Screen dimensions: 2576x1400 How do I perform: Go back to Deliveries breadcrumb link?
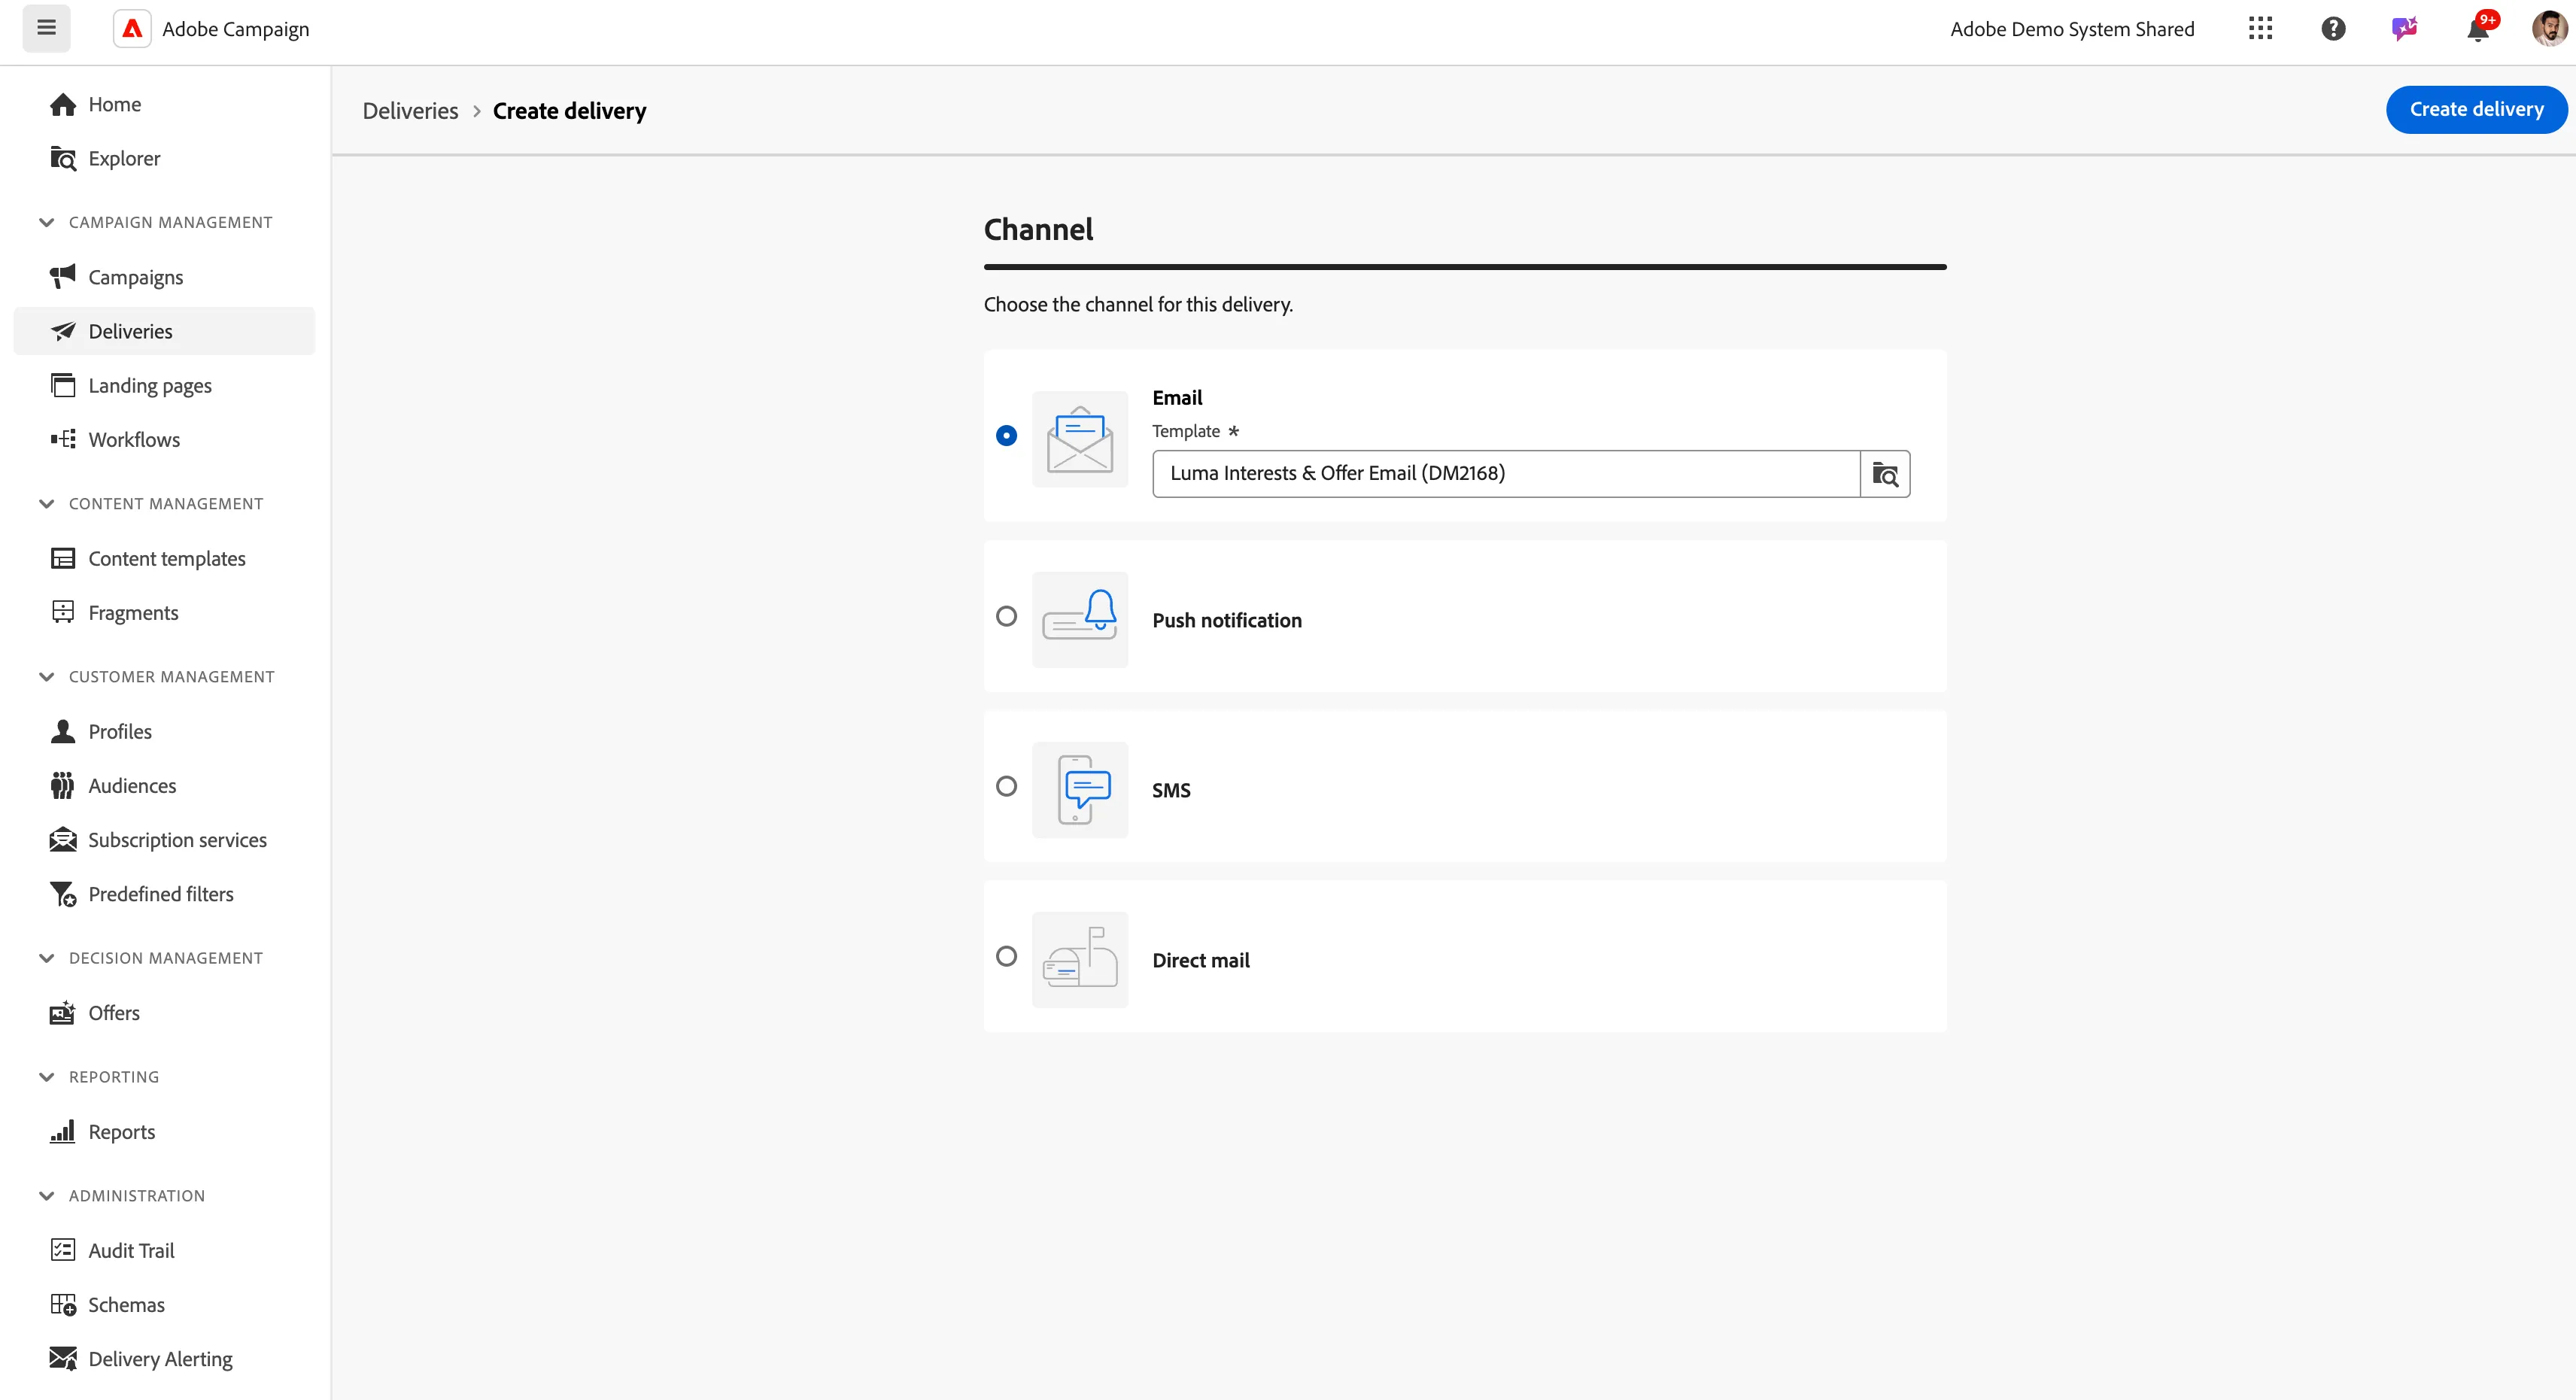[410, 111]
